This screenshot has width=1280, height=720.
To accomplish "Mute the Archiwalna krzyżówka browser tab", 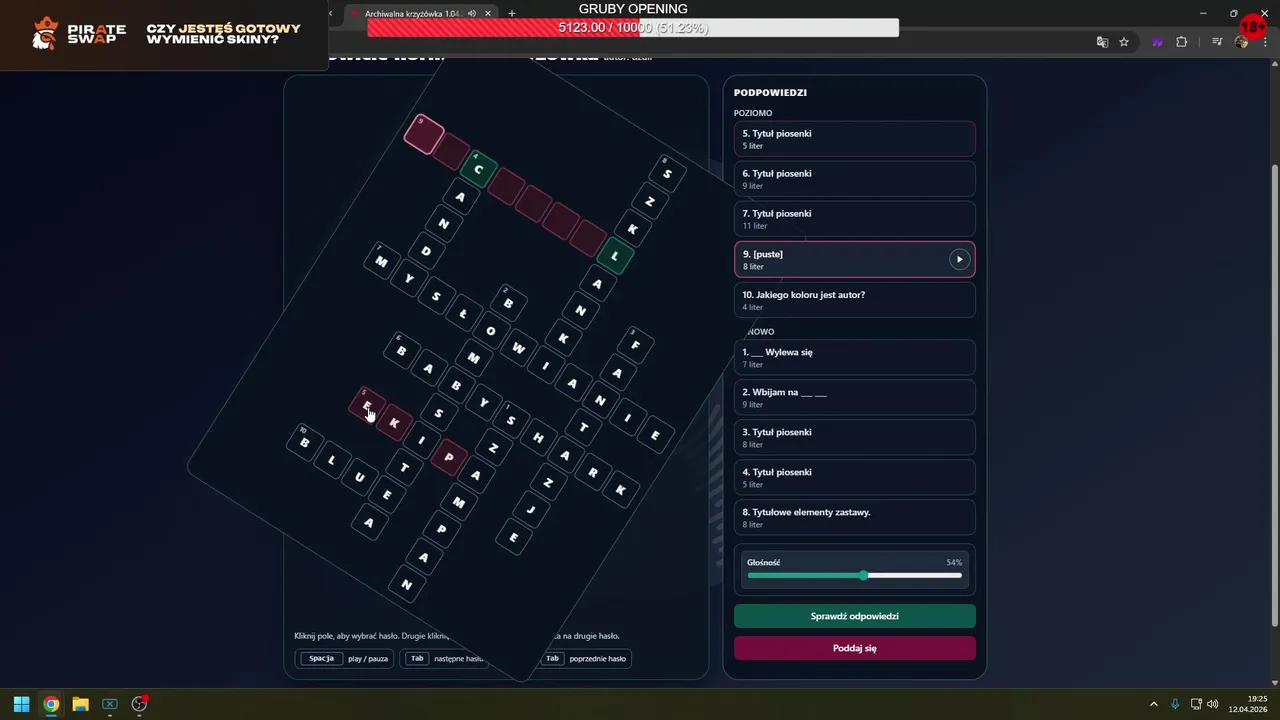I will coord(472,14).
